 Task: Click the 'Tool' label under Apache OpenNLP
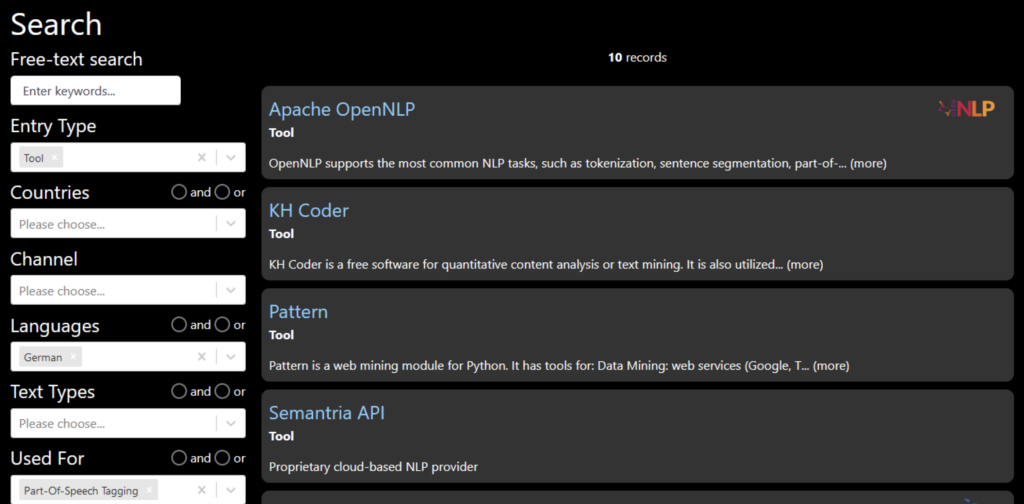click(x=281, y=133)
